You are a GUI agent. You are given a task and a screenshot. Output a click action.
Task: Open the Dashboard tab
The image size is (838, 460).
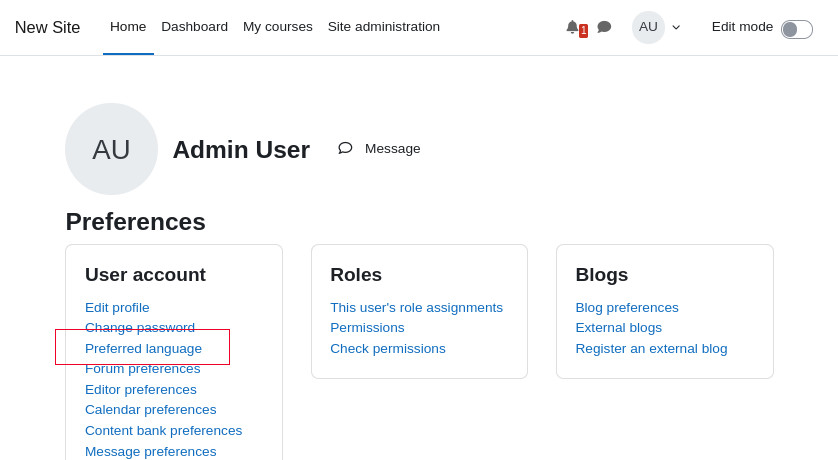coord(194,27)
